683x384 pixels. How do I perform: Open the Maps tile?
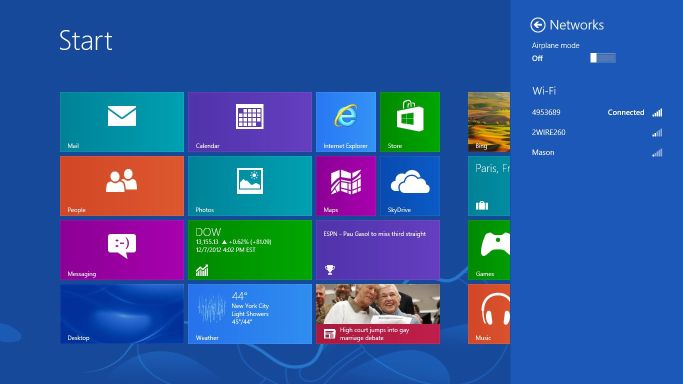[346, 186]
